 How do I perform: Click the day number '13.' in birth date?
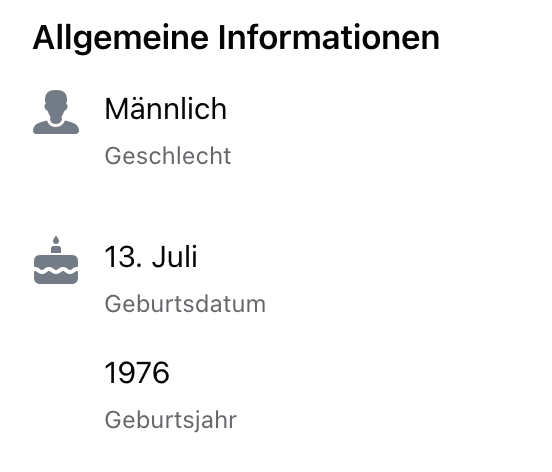(x=123, y=257)
